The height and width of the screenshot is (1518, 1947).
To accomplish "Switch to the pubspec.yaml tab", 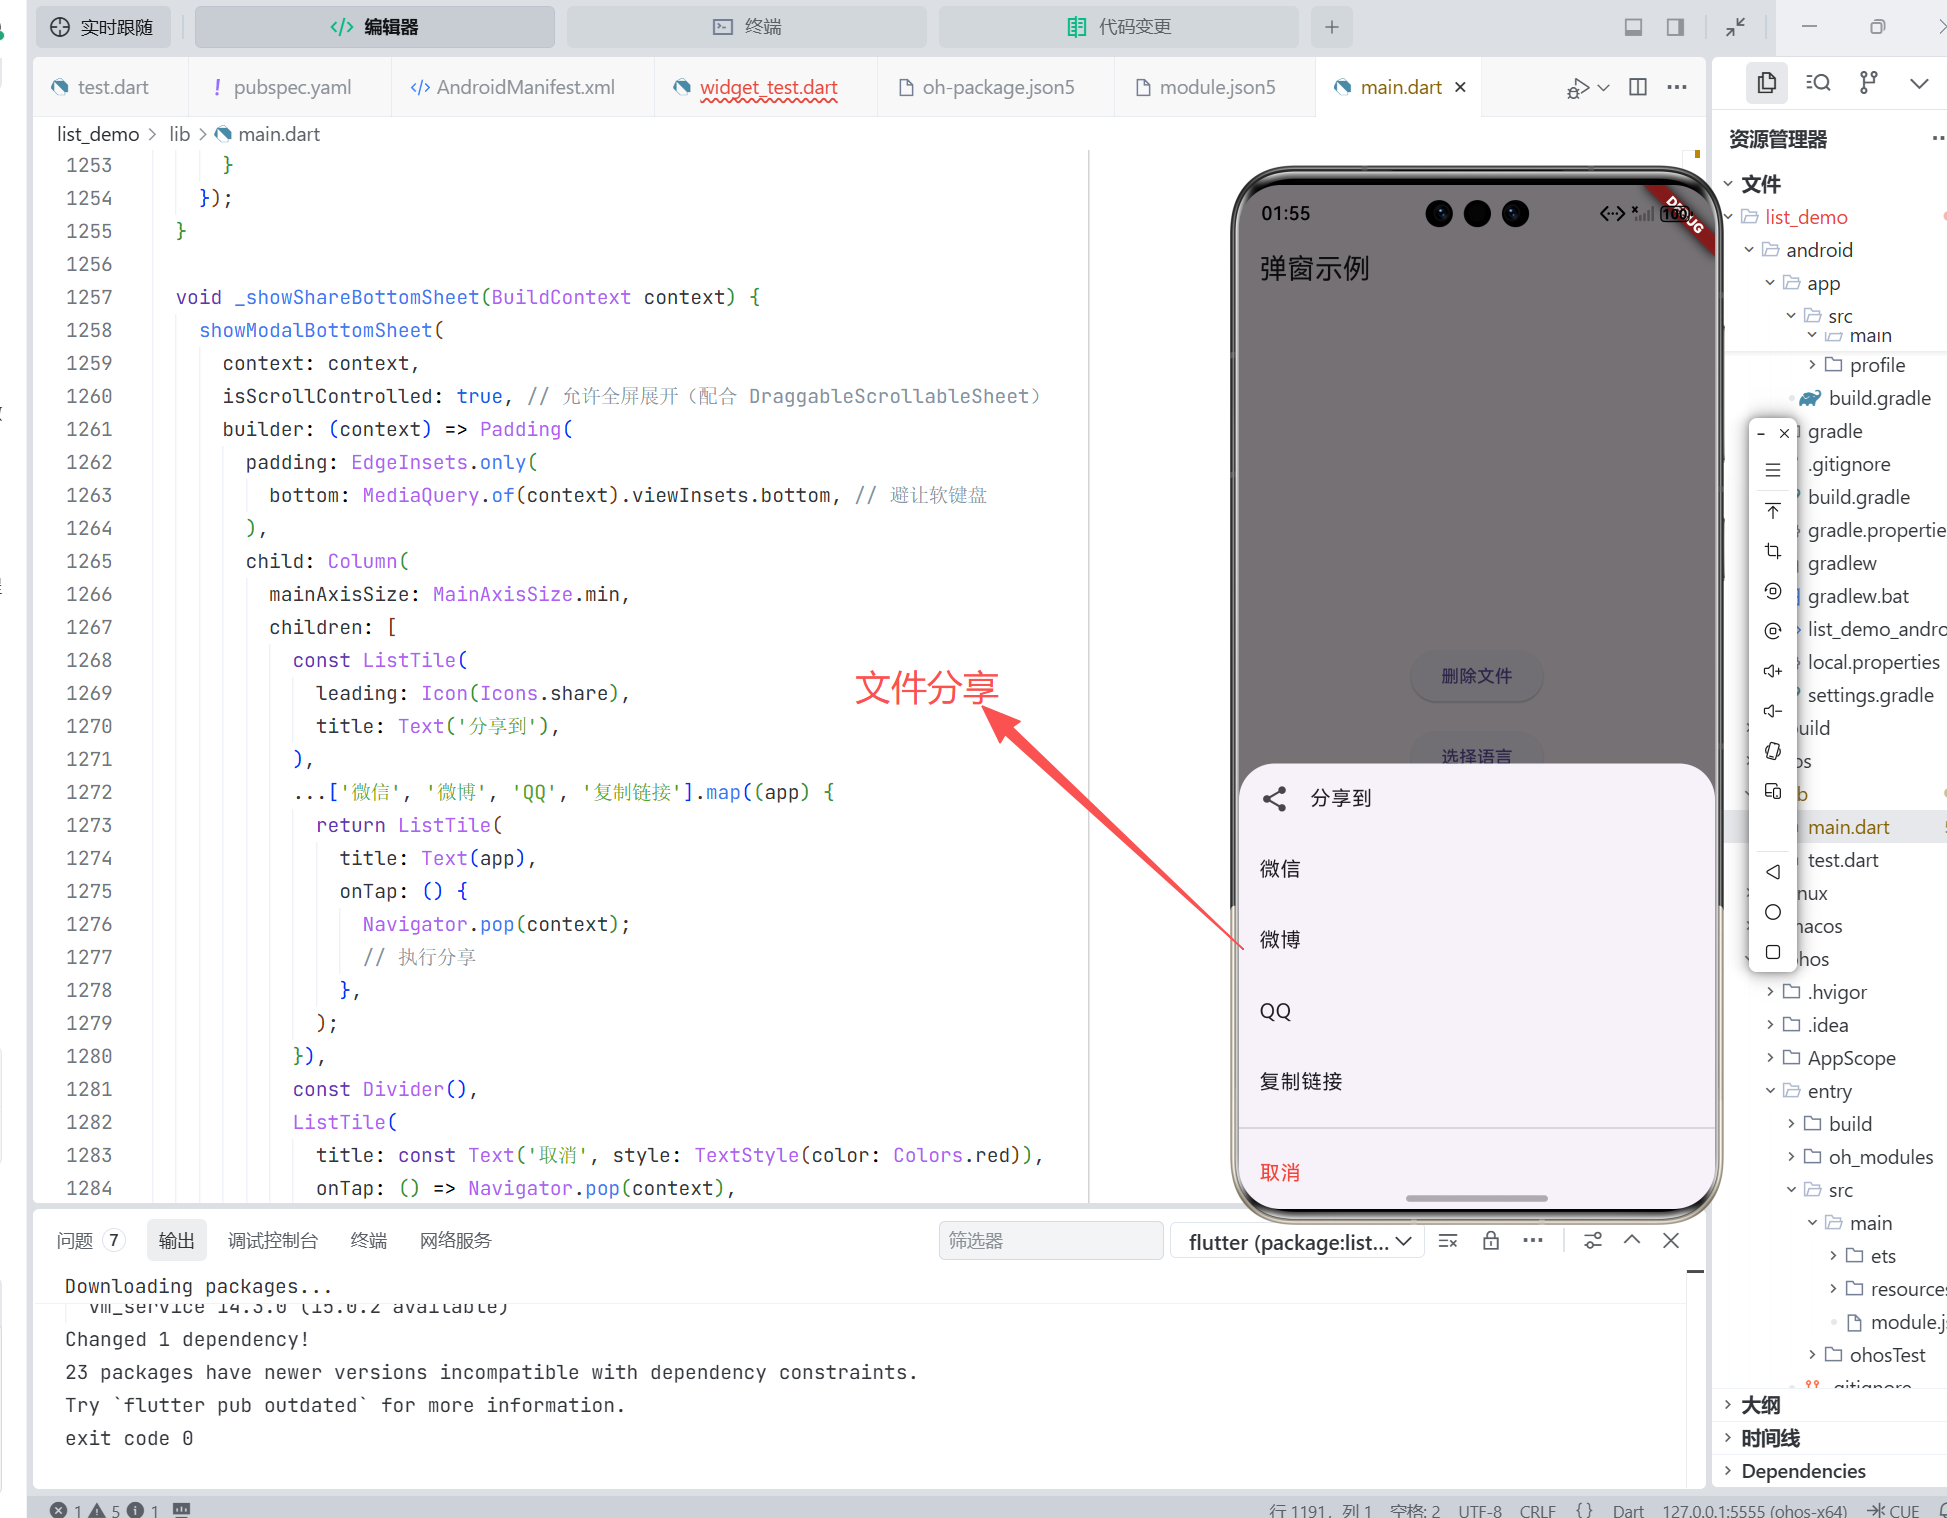I will (291, 87).
